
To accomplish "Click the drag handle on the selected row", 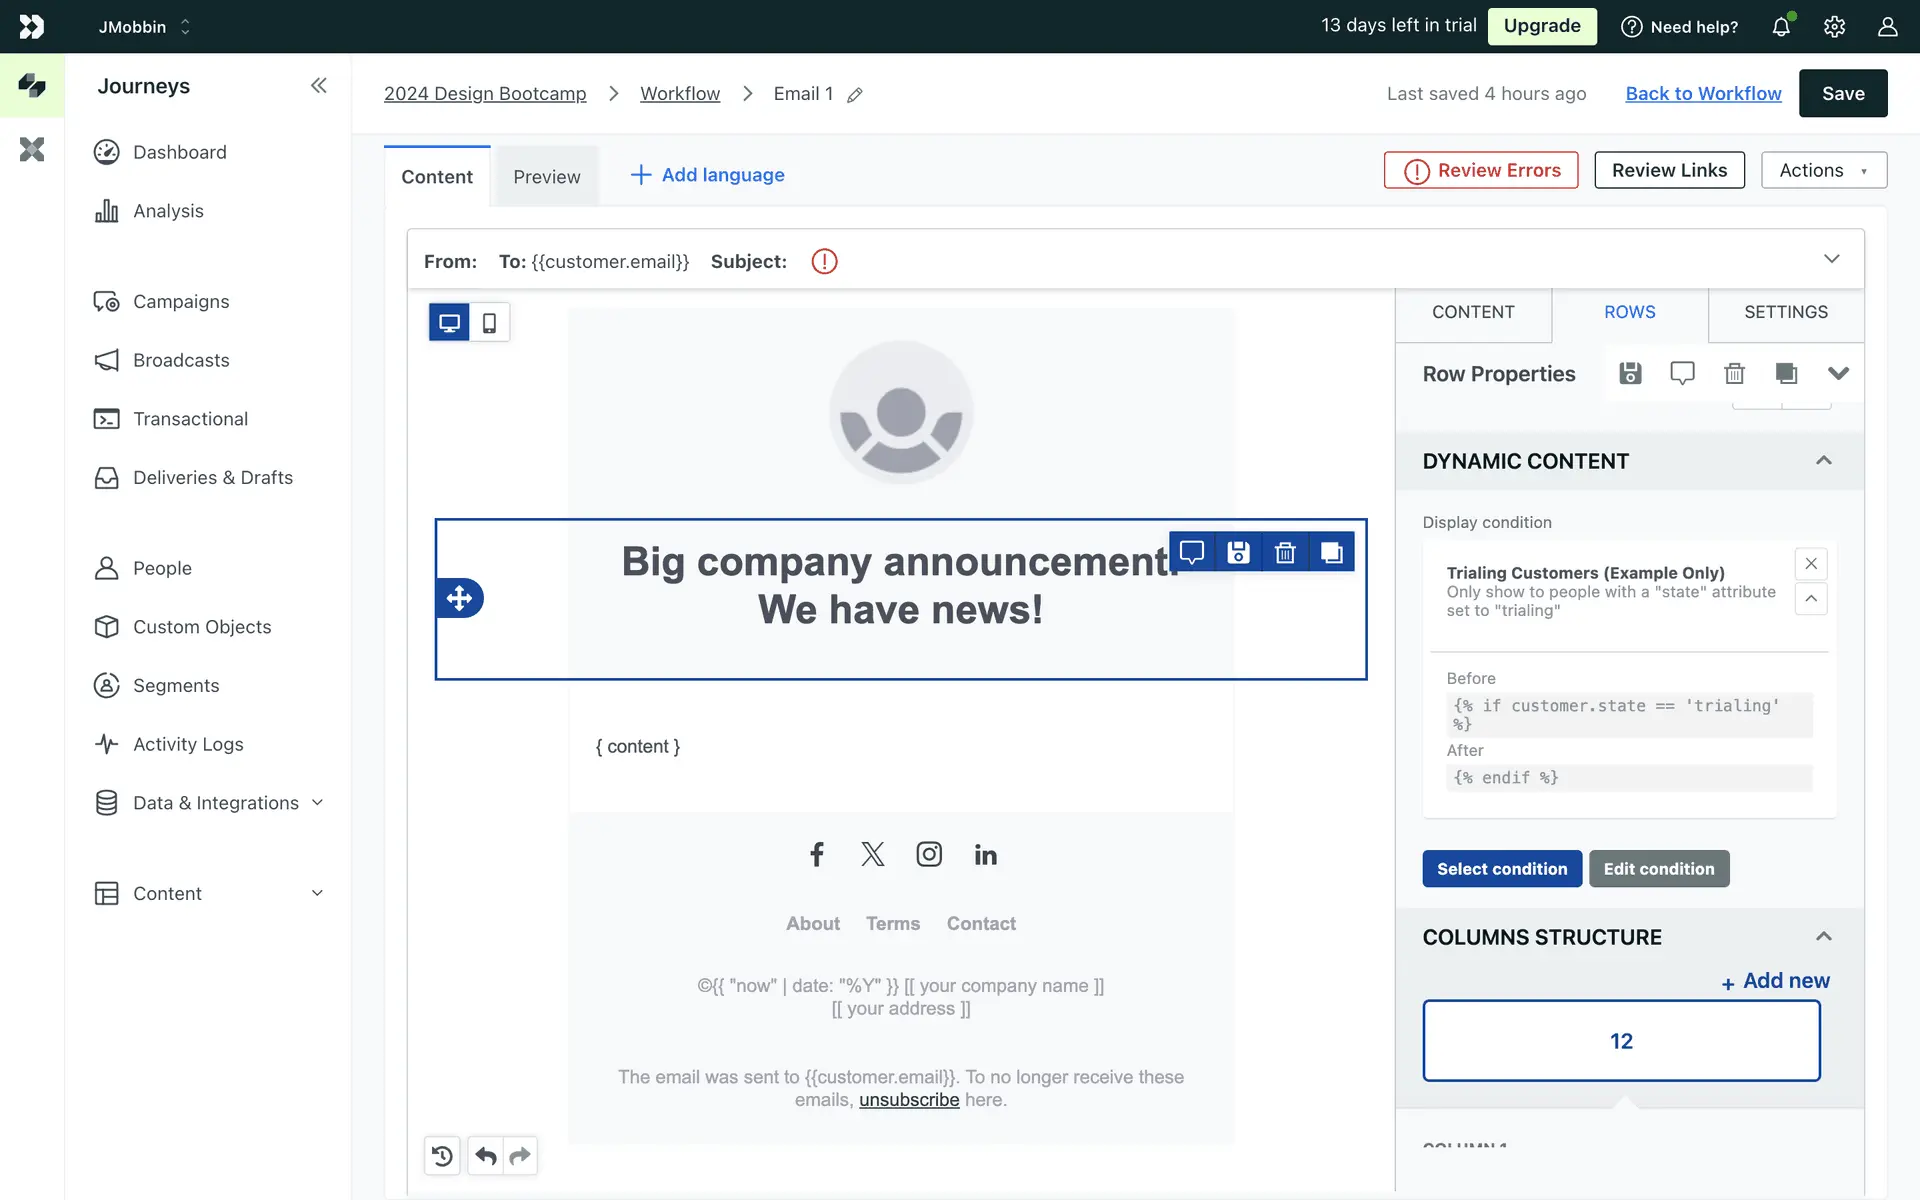I will pos(459,598).
